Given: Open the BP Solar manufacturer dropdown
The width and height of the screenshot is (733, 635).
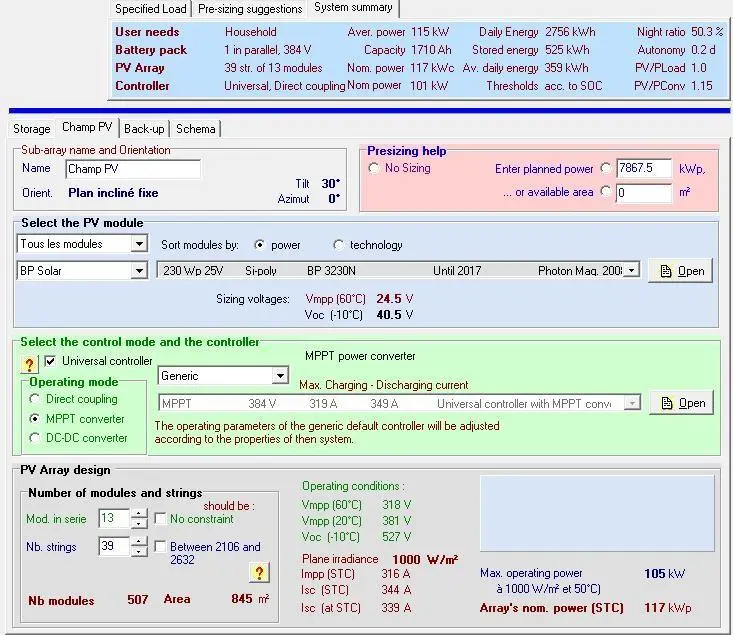Looking at the screenshot, I should [x=138, y=270].
